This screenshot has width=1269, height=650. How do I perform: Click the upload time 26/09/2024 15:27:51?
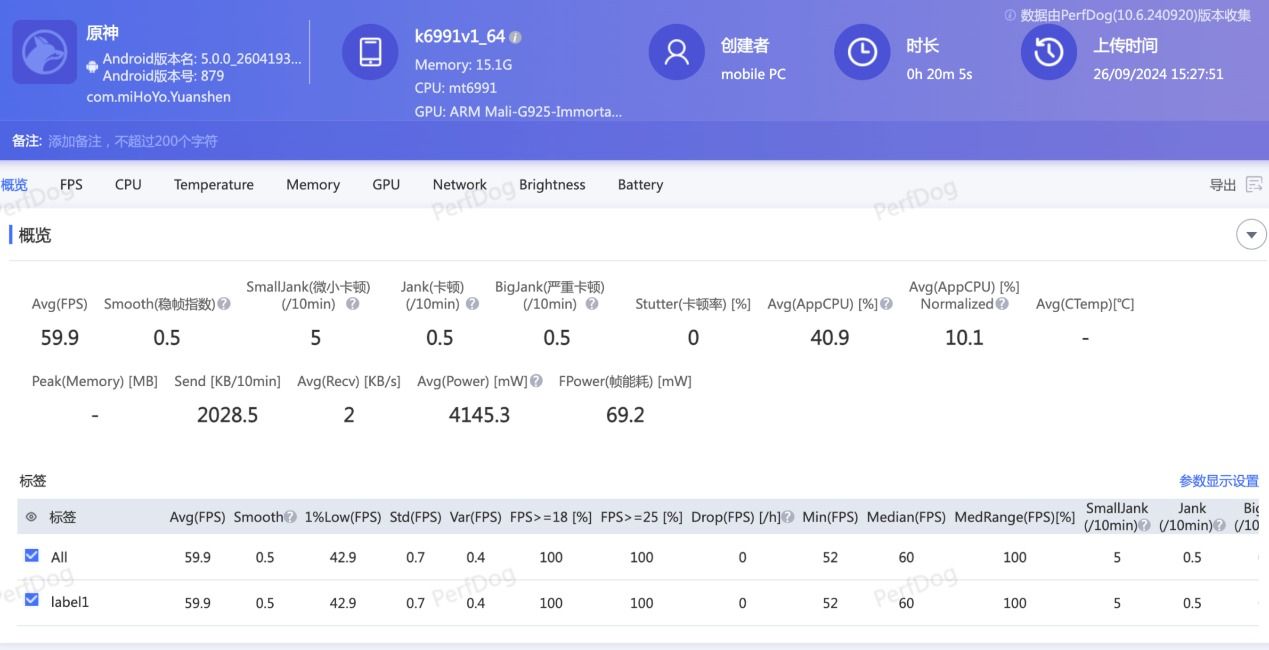pos(1158,74)
